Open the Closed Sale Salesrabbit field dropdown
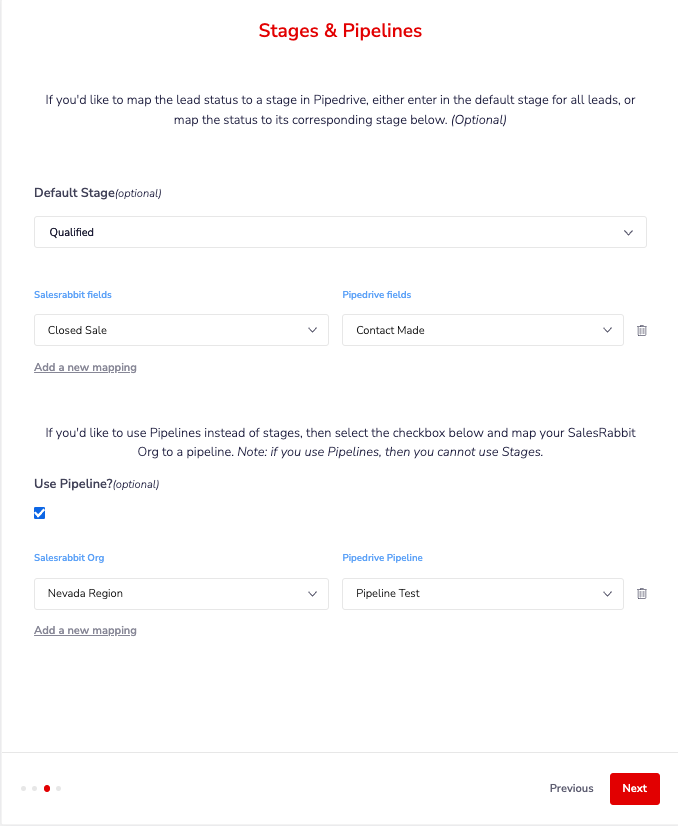Screen dimensions: 678x826 point(181,330)
